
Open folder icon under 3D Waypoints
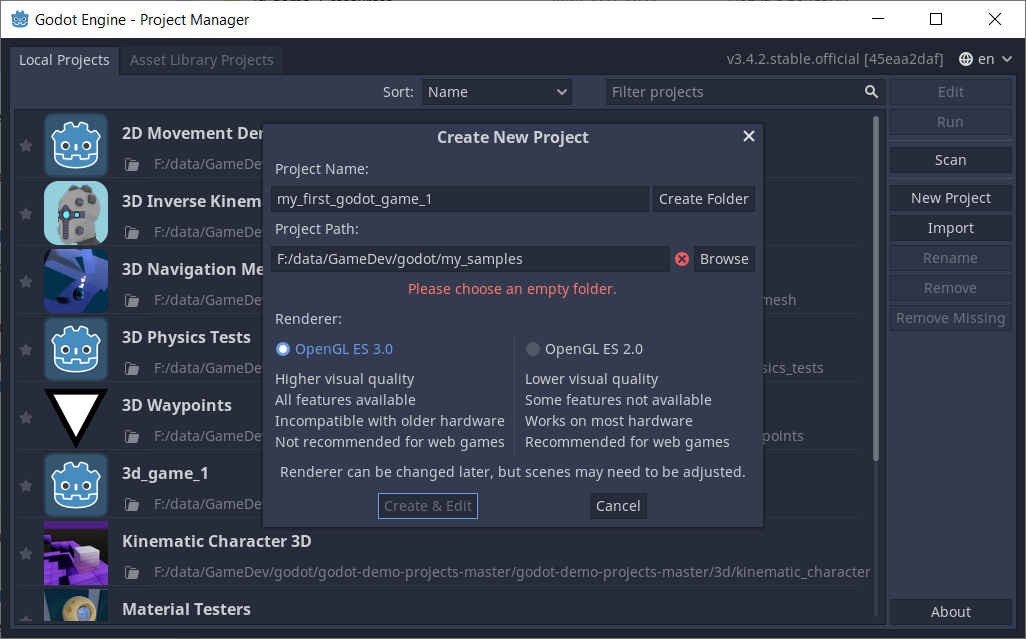pos(132,436)
